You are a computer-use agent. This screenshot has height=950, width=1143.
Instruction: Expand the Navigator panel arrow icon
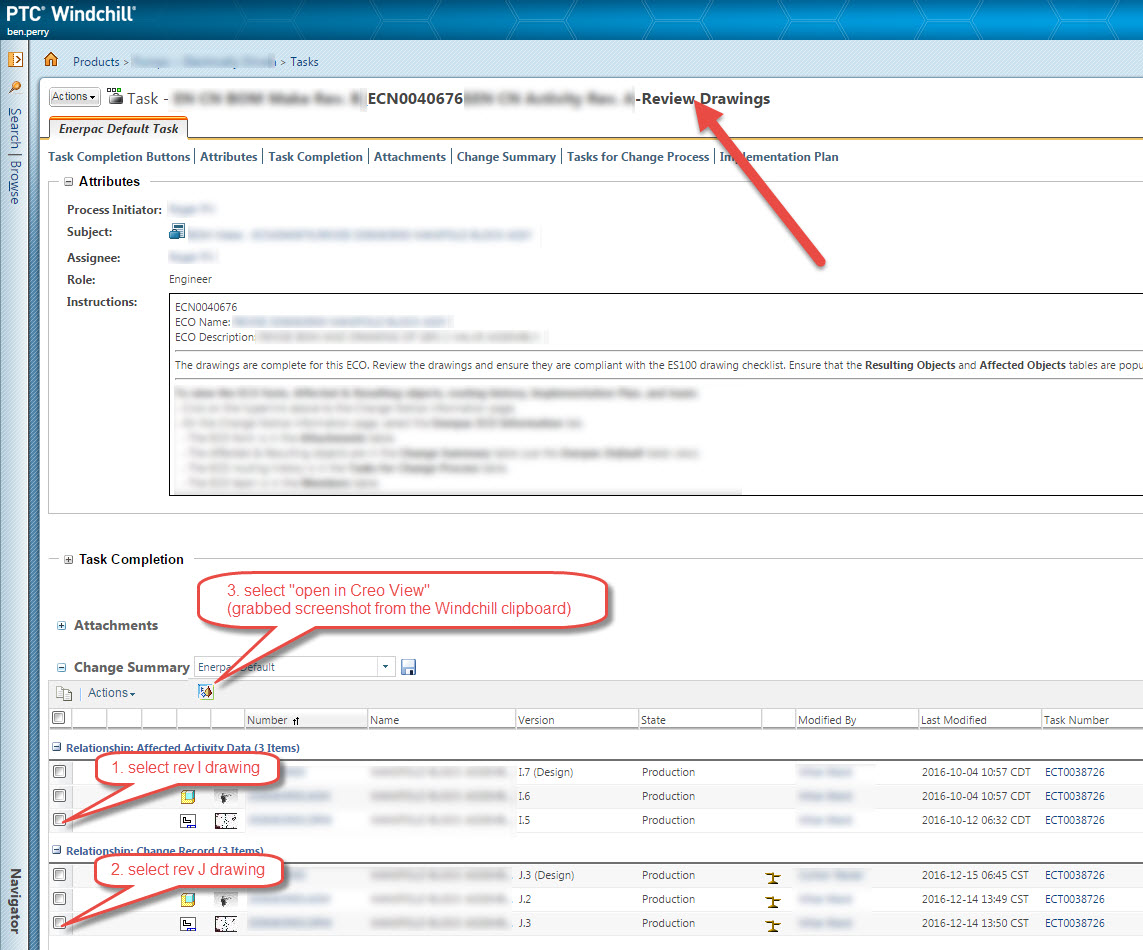coord(15,60)
